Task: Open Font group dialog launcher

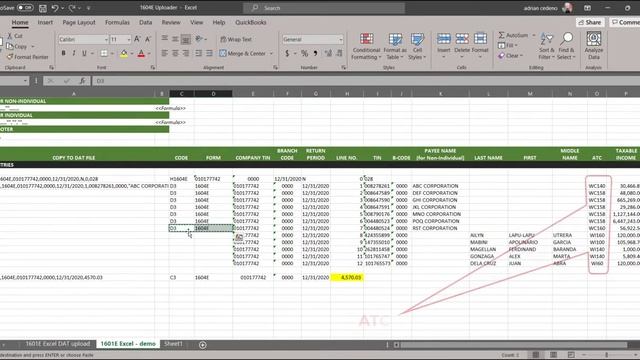Action: [x=153, y=67]
